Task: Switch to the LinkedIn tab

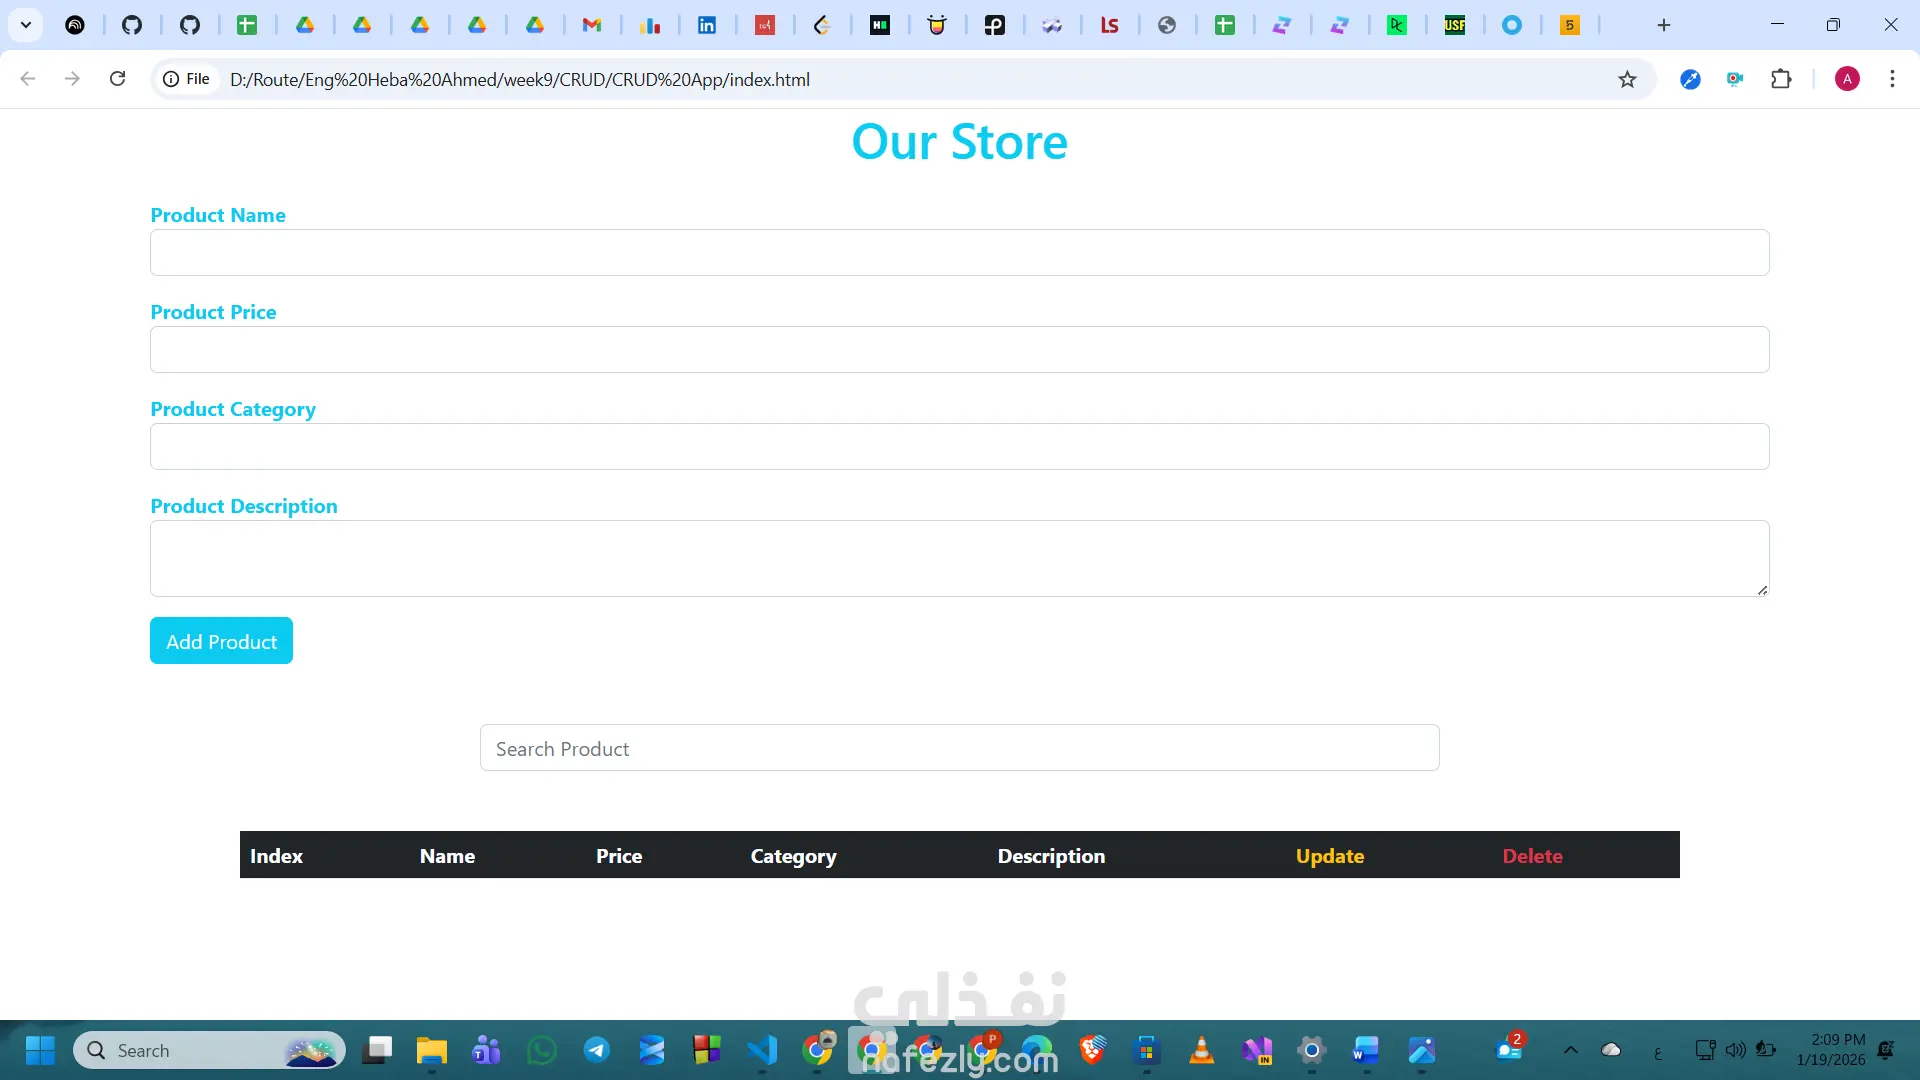Action: tap(707, 25)
